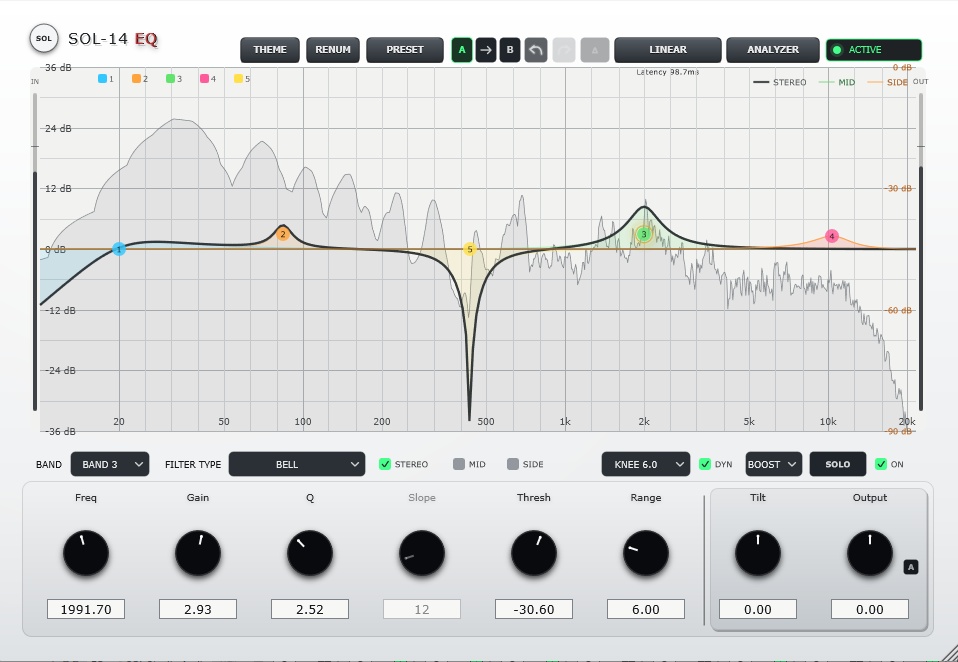Toggle the band ON checkbox
The width and height of the screenshot is (958, 662).
[881, 464]
